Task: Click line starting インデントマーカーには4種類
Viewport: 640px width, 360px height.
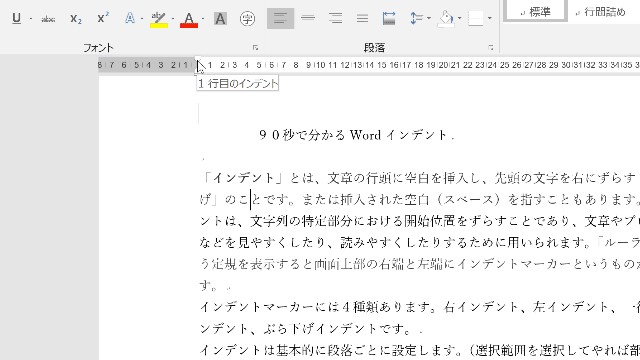Action: pos(420,307)
